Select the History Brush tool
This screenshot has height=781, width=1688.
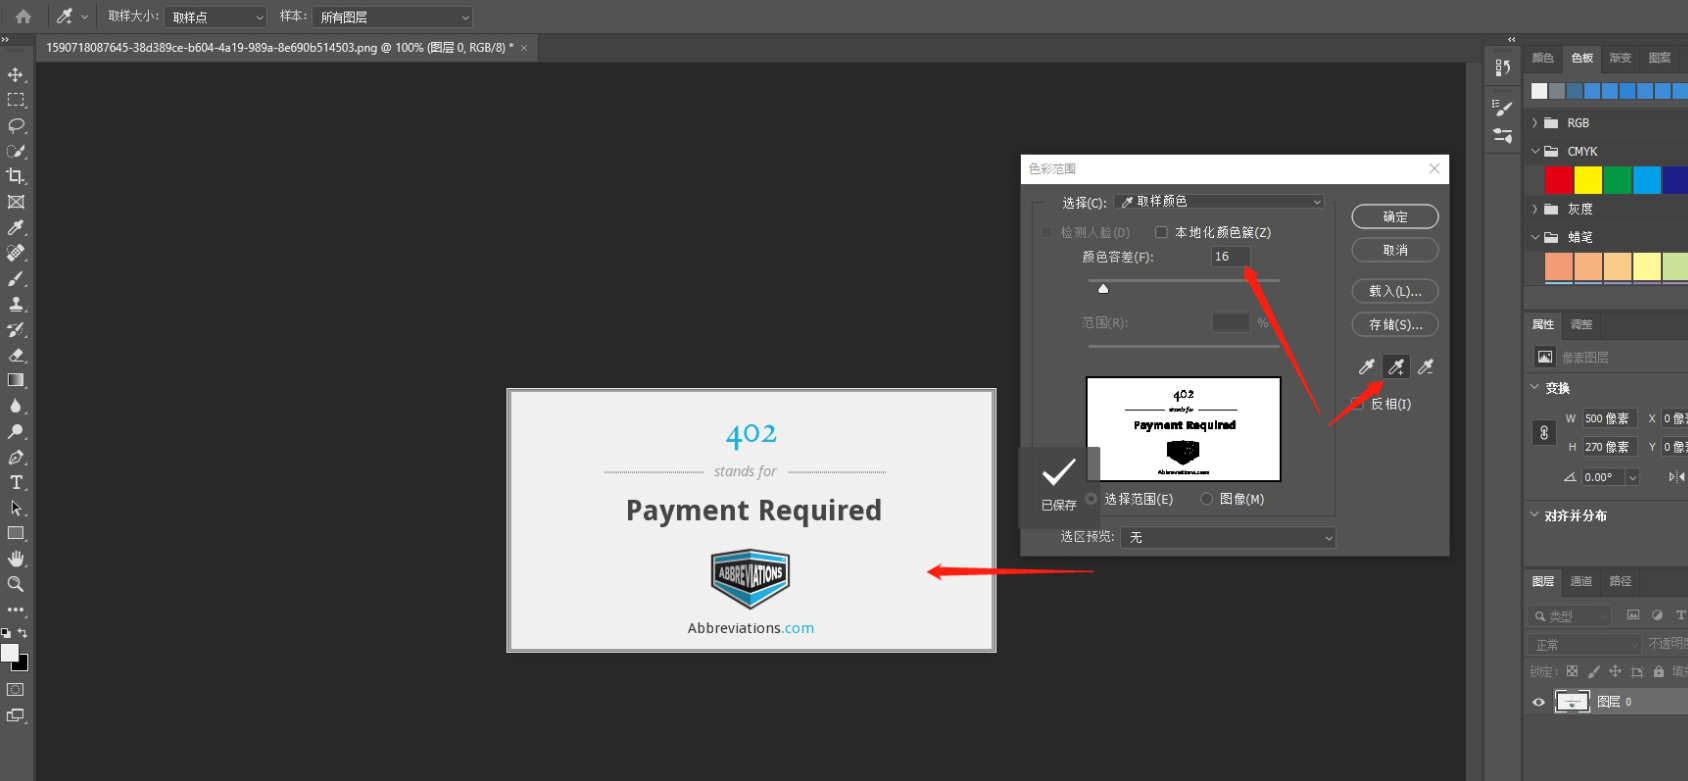coord(16,329)
